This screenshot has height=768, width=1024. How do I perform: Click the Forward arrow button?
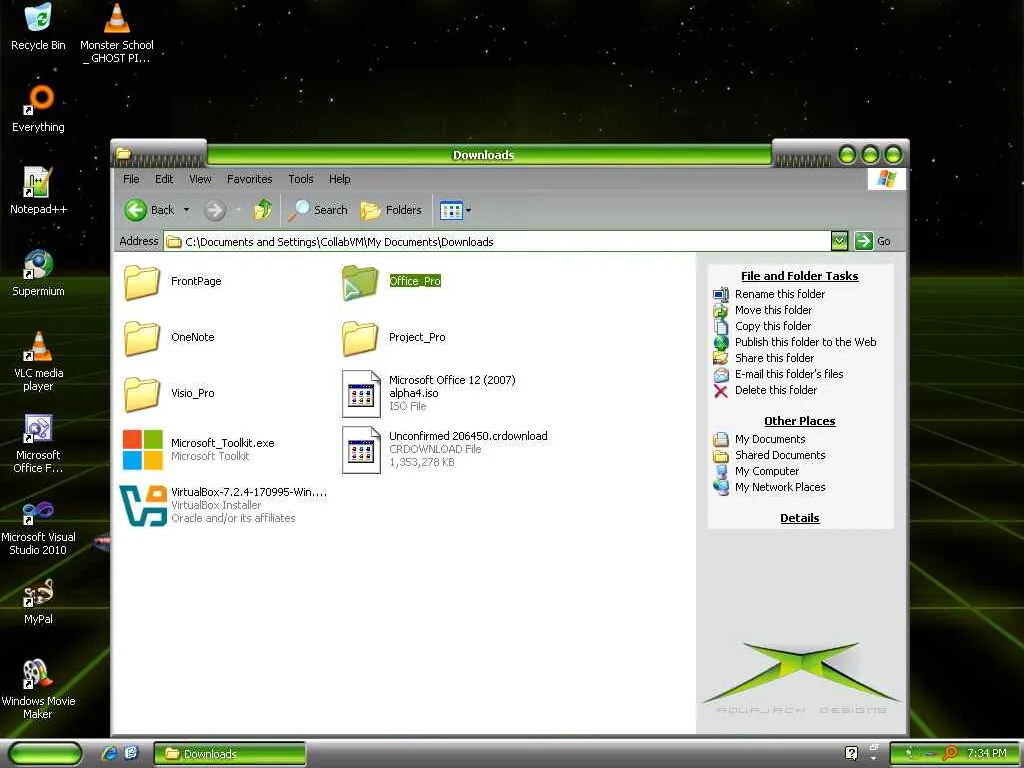215,210
